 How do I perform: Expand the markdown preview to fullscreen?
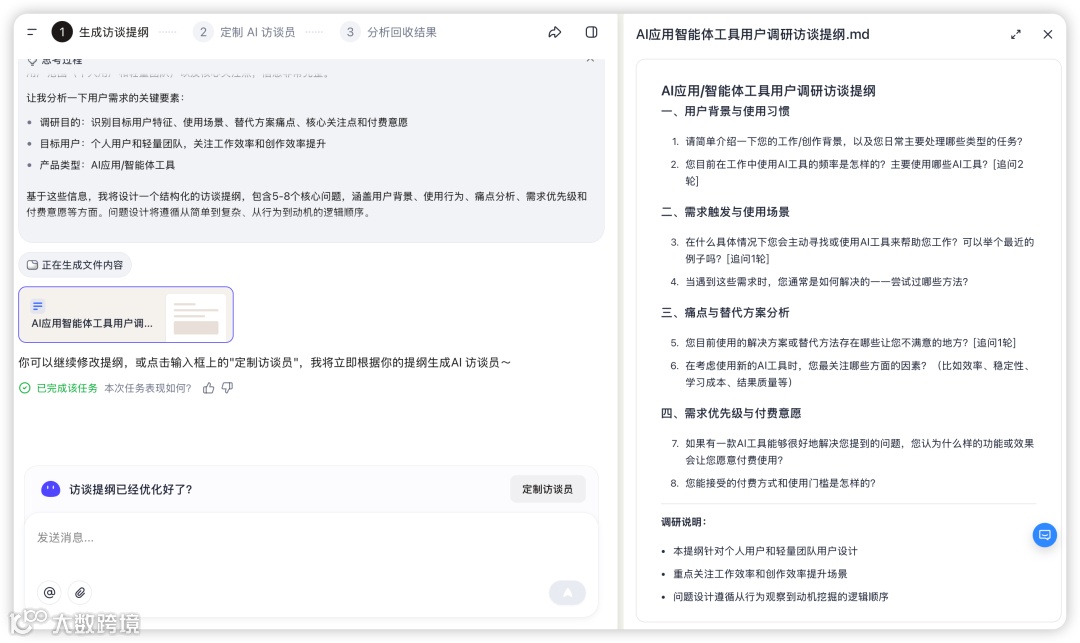coord(1016,34)
